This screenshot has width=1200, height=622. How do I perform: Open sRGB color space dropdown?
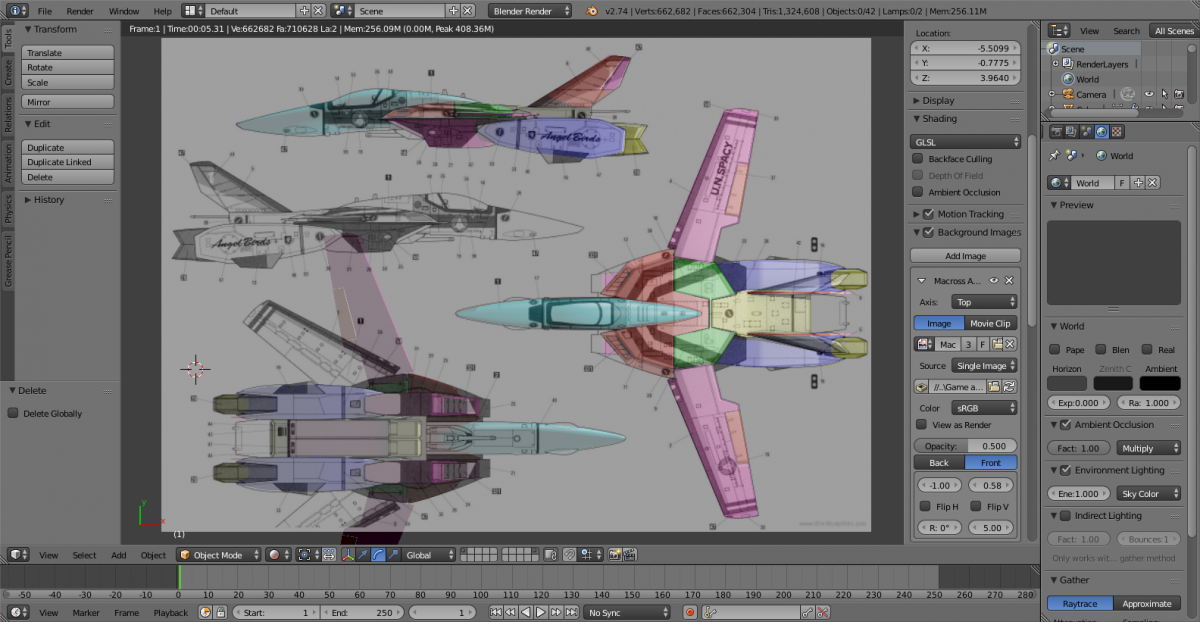click(984, 408)
